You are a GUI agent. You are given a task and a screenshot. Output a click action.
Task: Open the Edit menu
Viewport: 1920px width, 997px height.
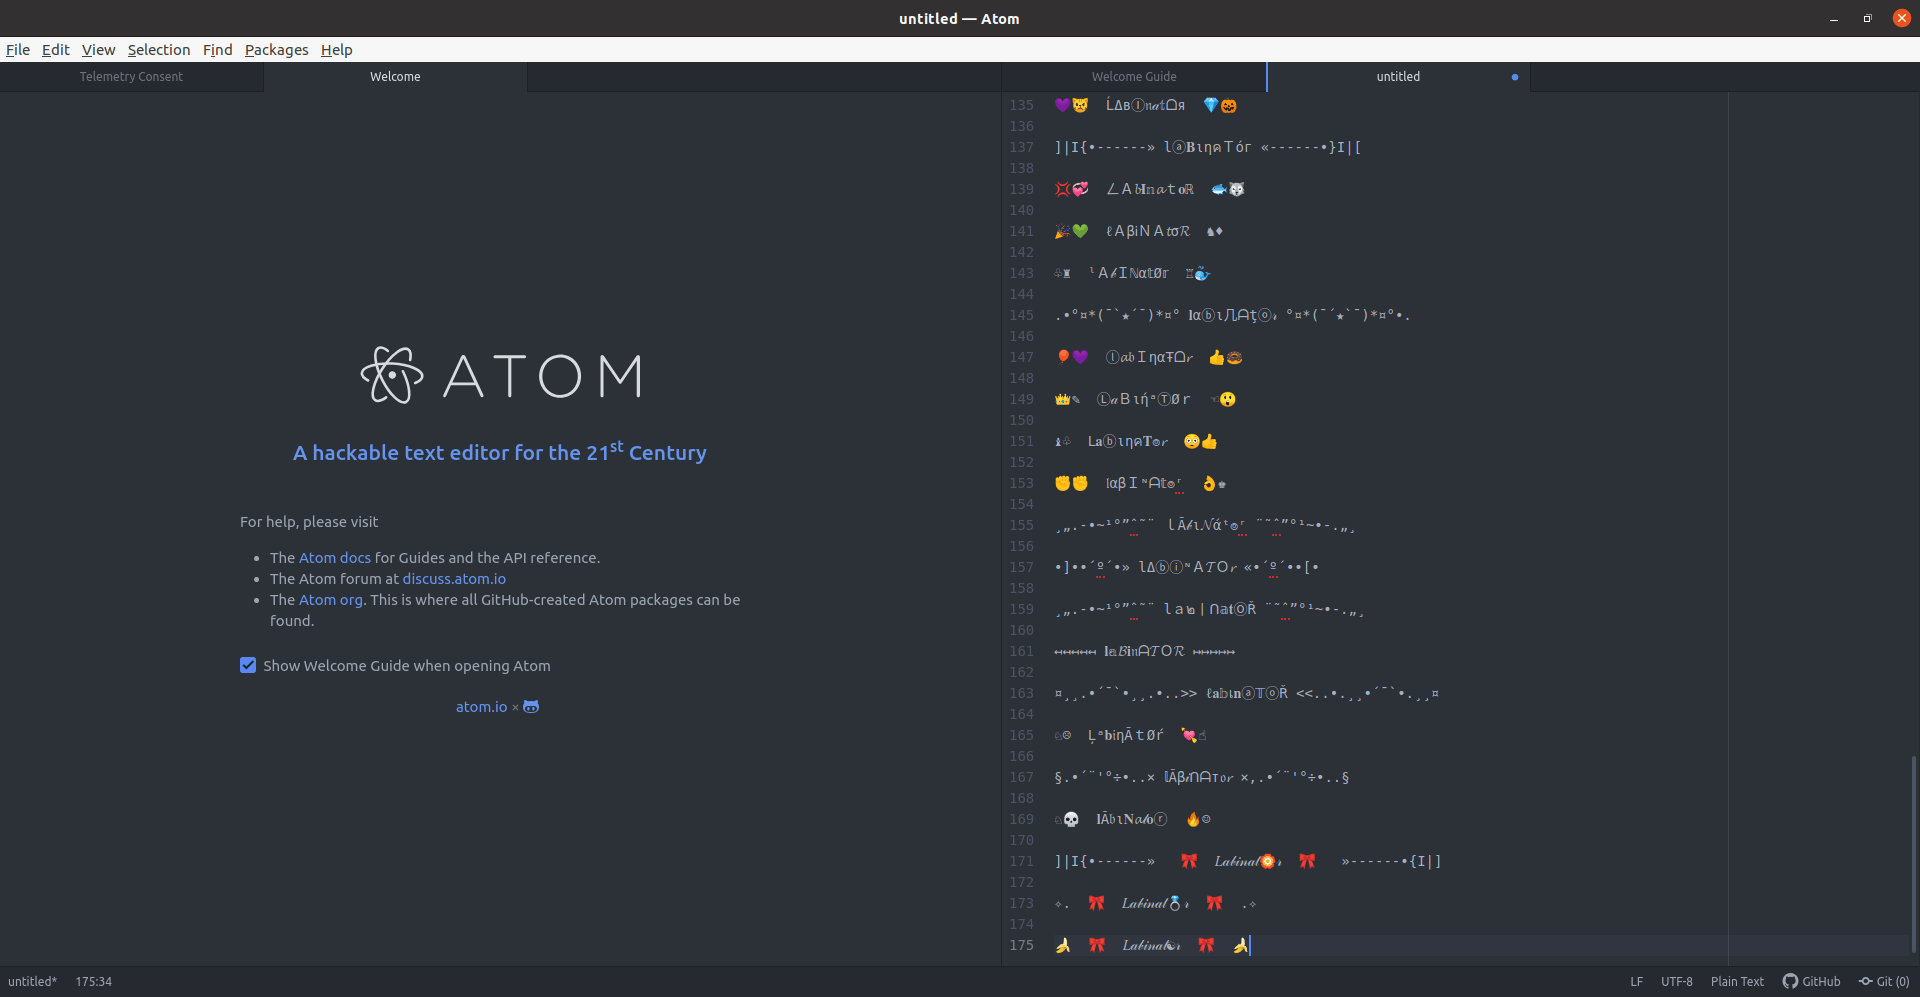pyautogui.click(x=56, y=50)
